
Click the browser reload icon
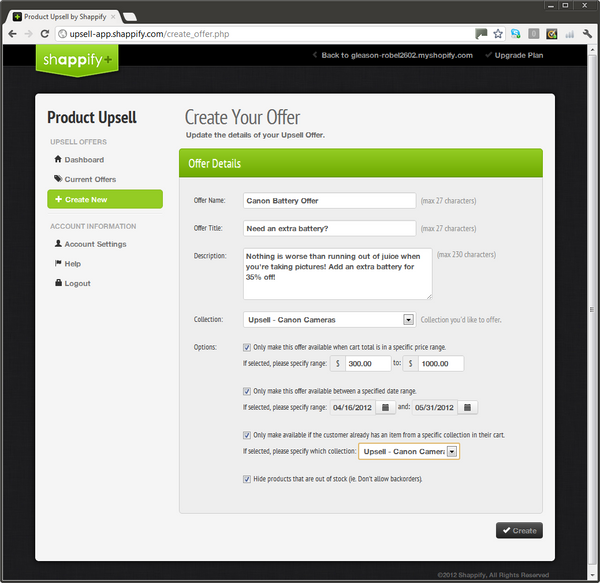[x=46, y=34]
